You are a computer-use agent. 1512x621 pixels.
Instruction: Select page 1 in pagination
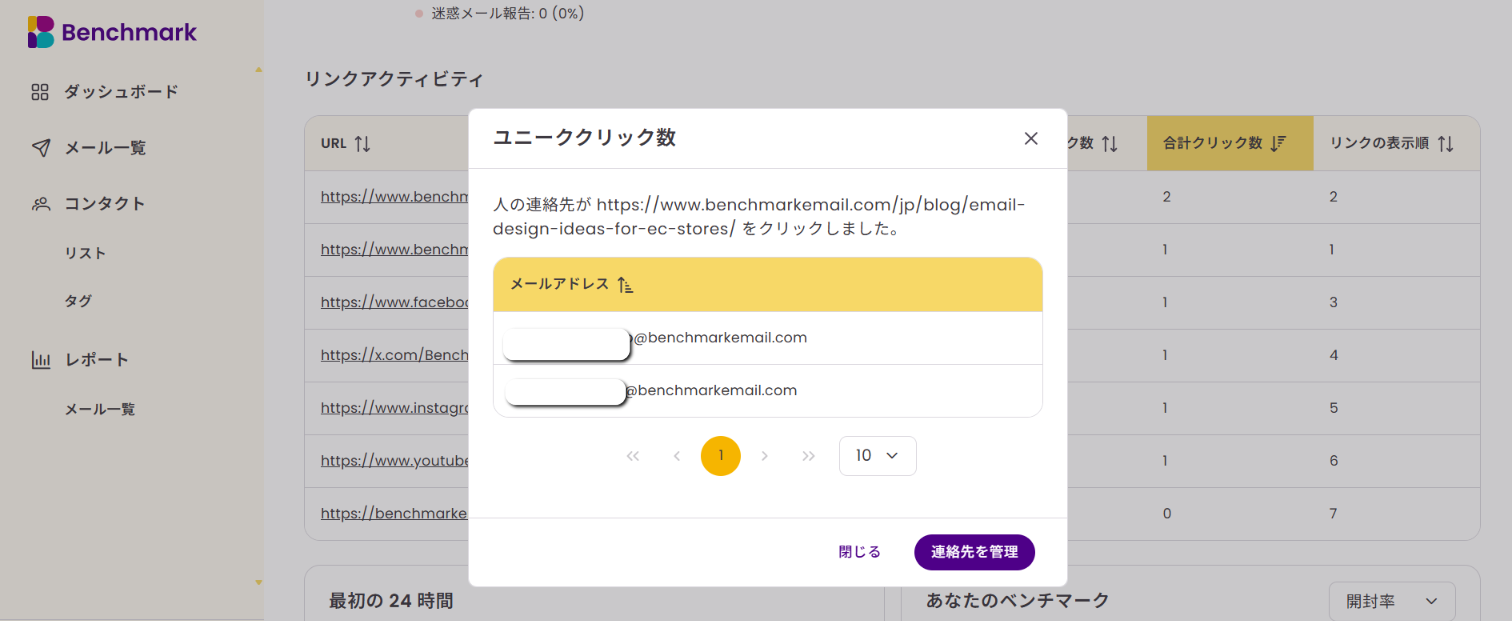(x=721, y=456)
